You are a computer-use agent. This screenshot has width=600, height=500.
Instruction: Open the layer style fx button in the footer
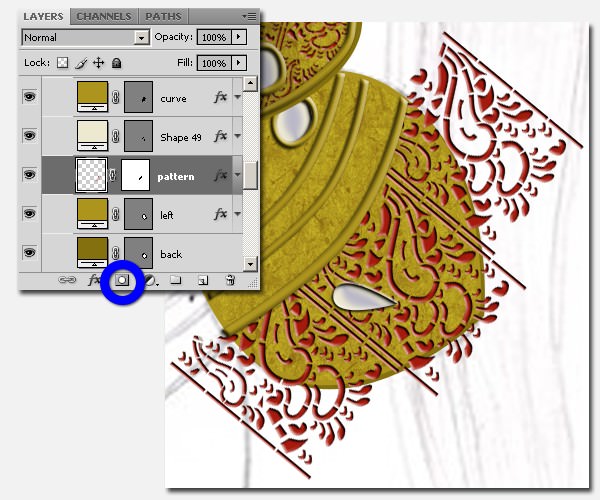[94, 280]
